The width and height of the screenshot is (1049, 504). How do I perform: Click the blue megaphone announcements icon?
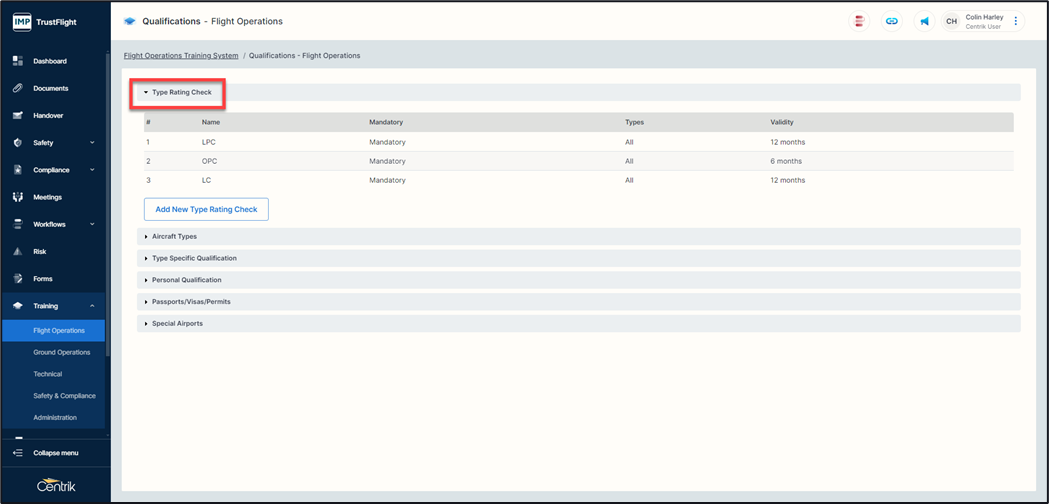tap(924, 21)
